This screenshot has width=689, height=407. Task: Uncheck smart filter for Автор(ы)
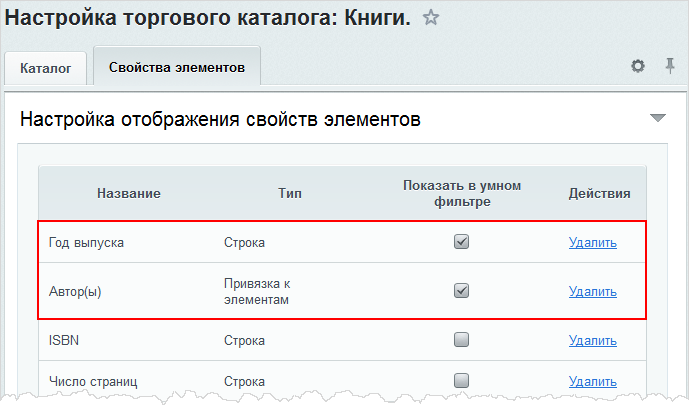click(461, 291)
